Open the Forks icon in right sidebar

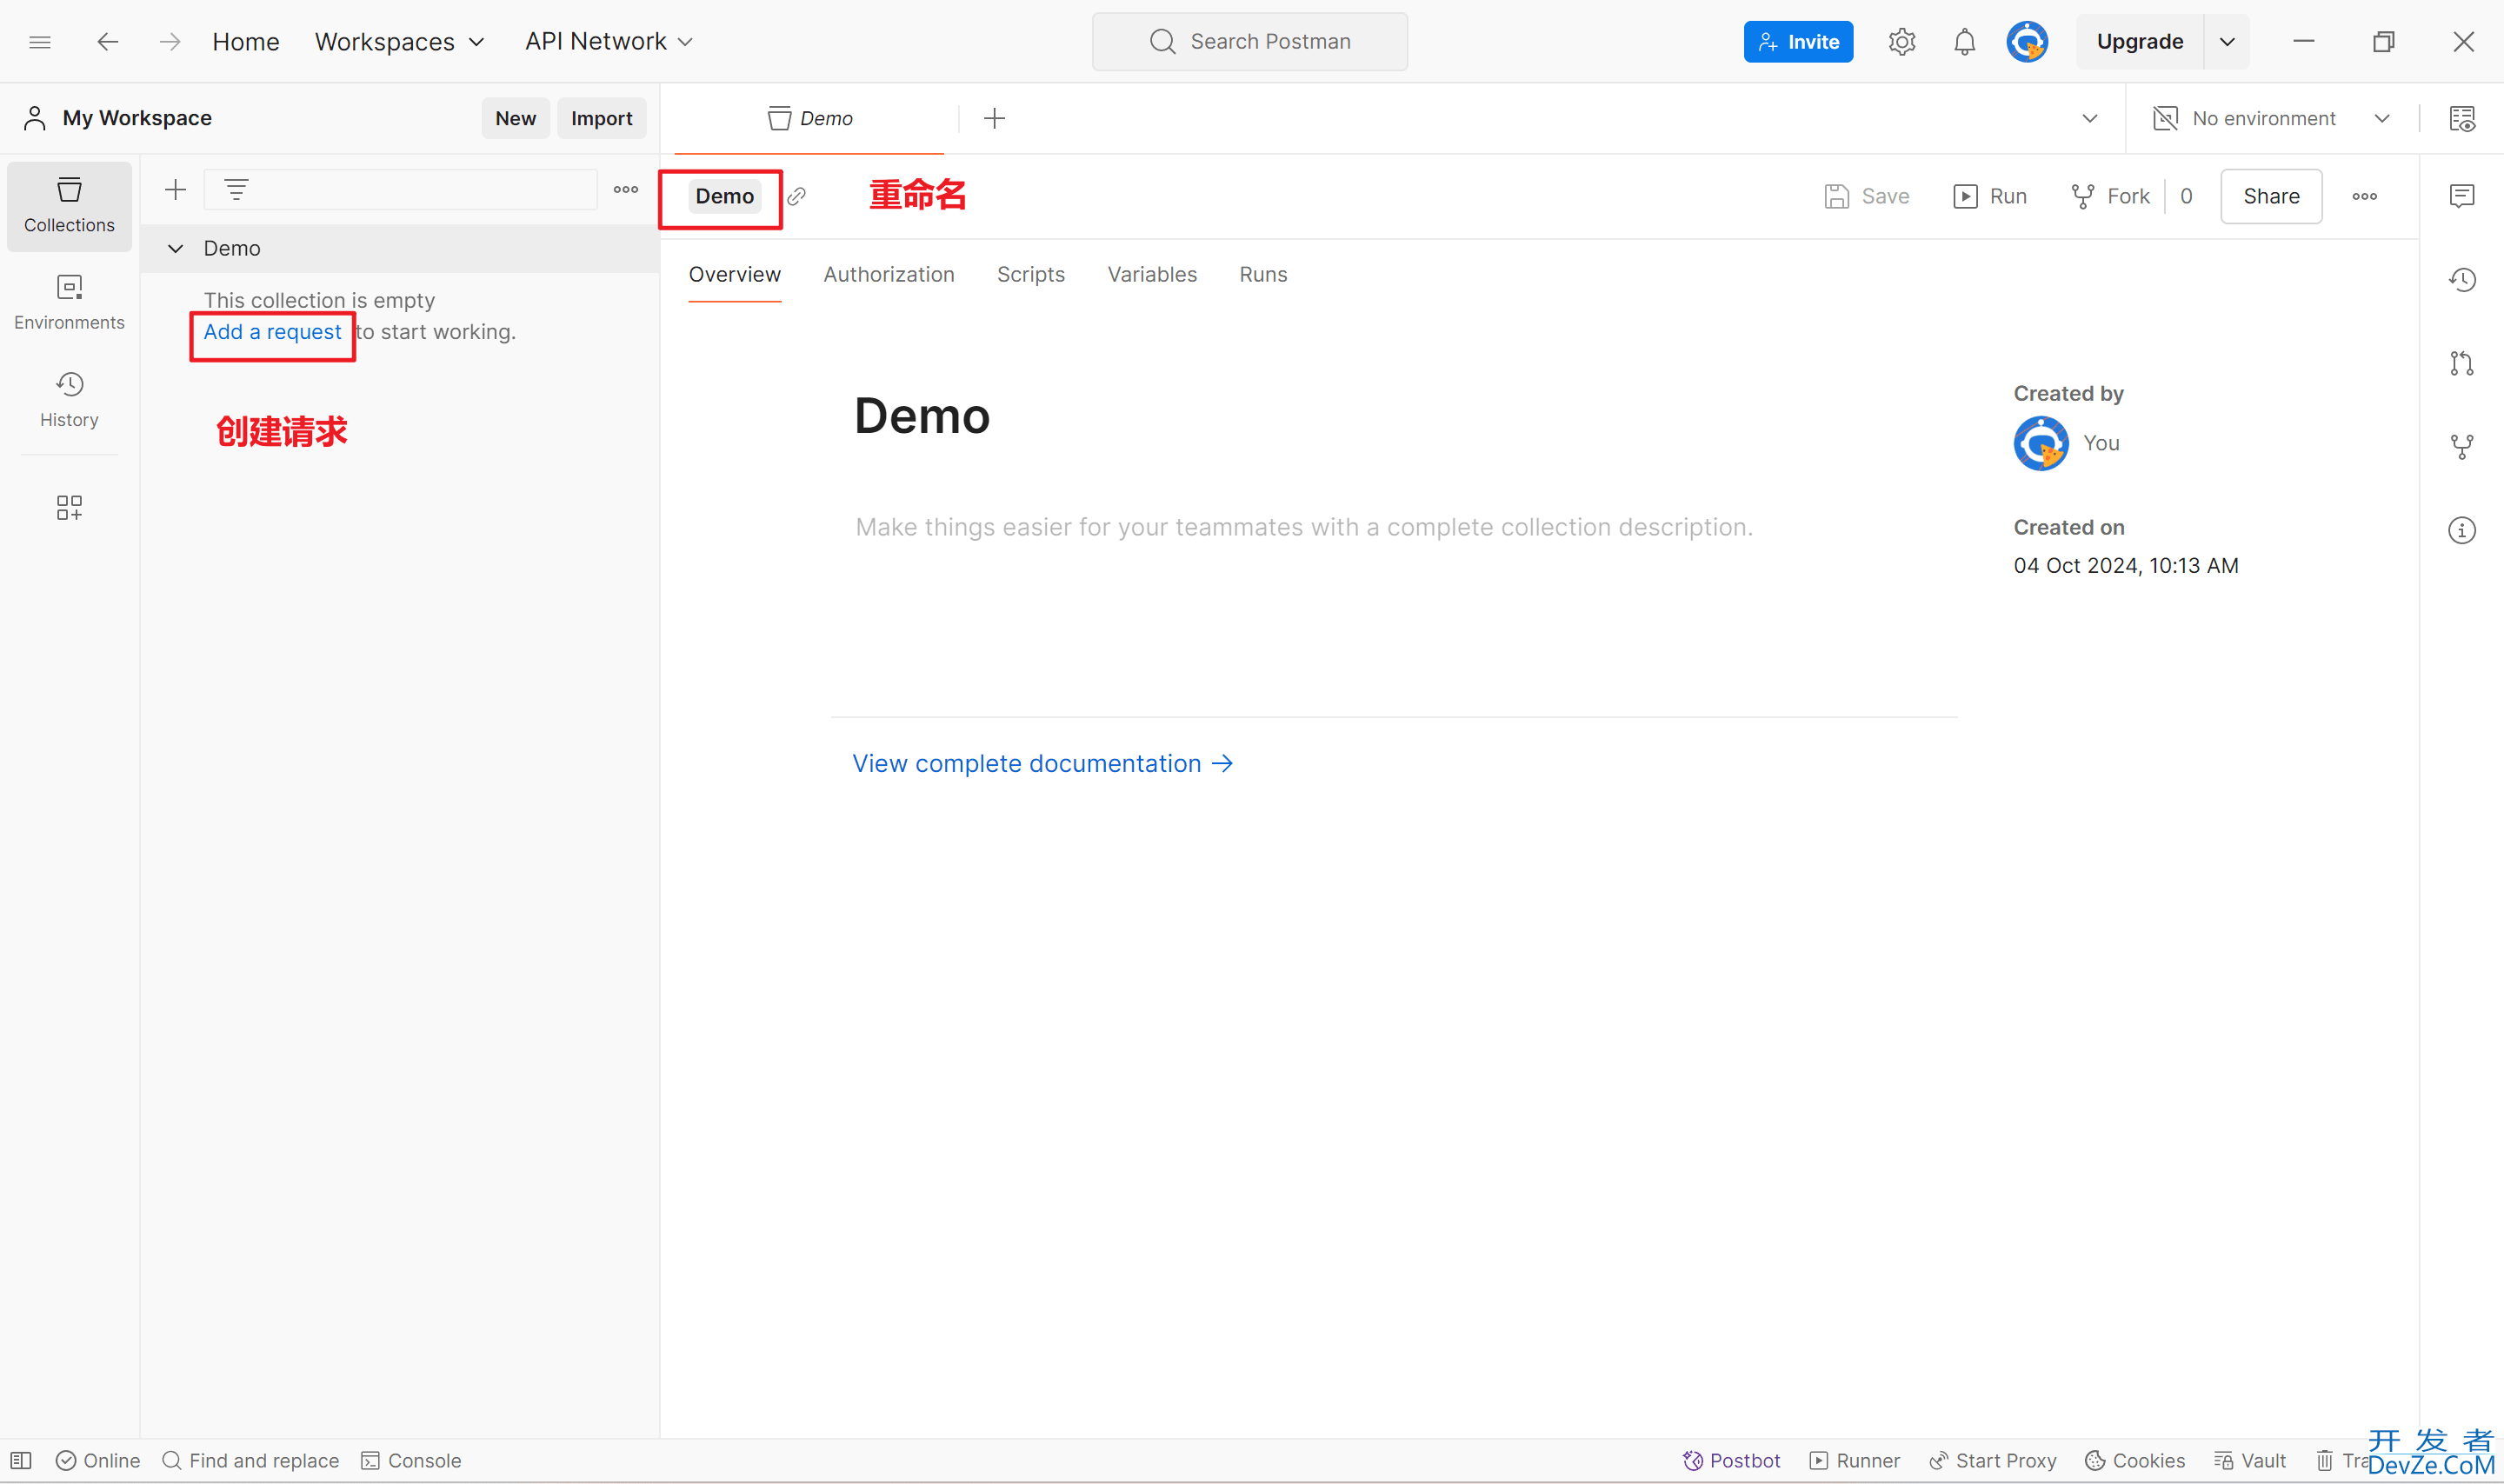2462,447
